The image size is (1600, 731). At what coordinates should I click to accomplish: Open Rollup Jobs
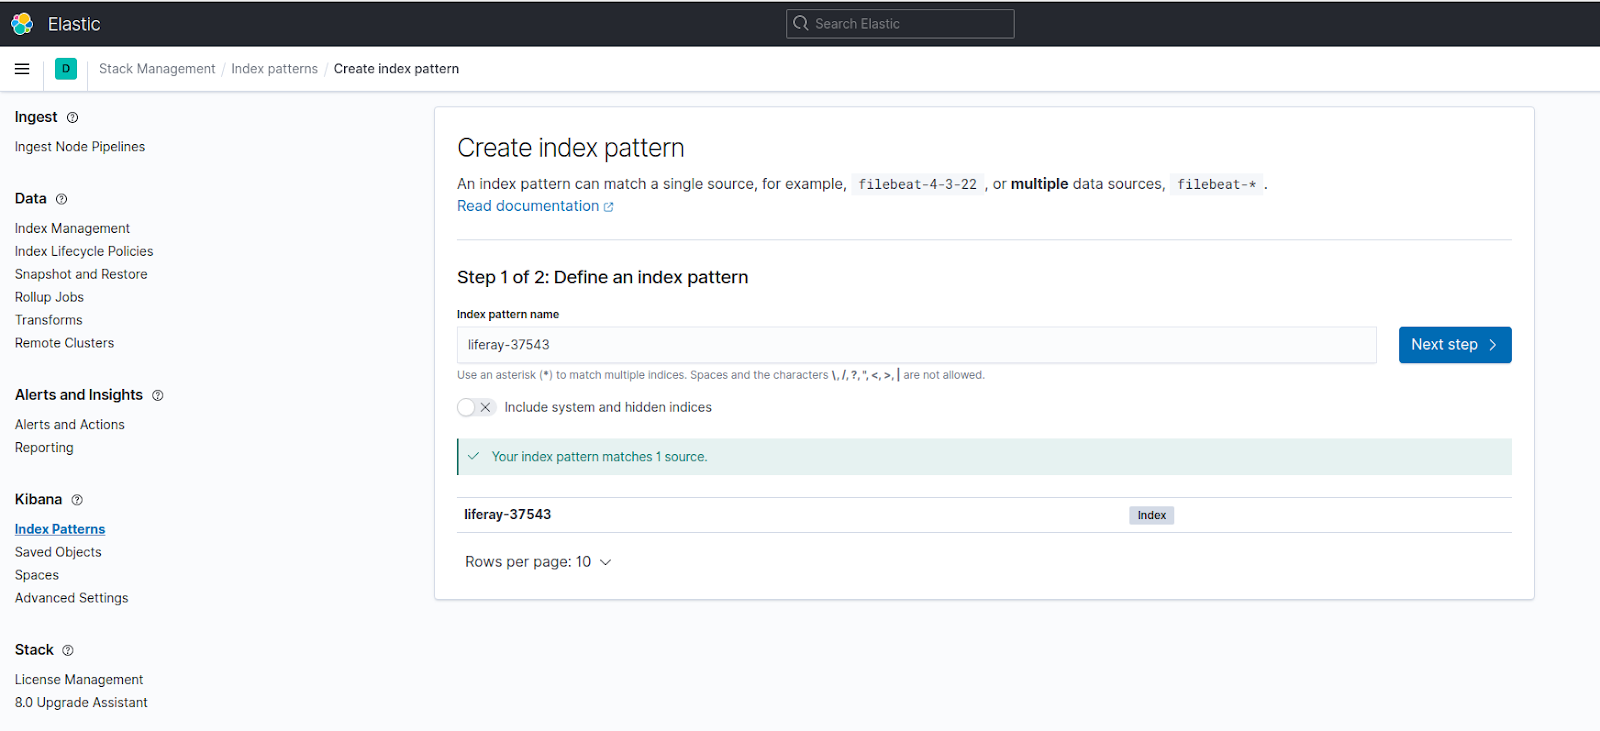(x=49, y=298)
